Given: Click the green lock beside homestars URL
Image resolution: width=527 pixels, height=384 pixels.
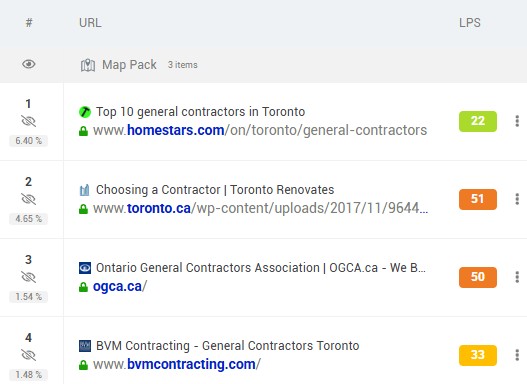Looking at the screenshot, I should (x=83, y=131).
